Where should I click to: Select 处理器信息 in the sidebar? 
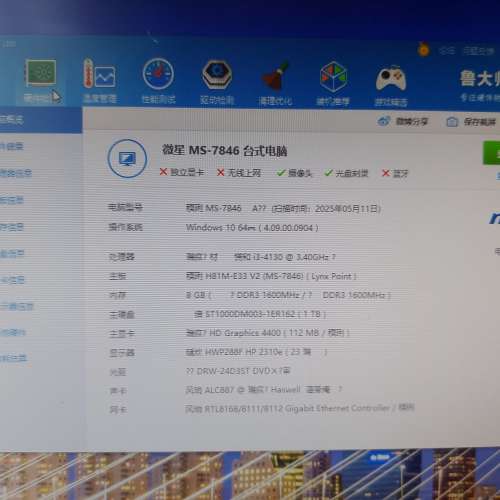tap(16, 173)
